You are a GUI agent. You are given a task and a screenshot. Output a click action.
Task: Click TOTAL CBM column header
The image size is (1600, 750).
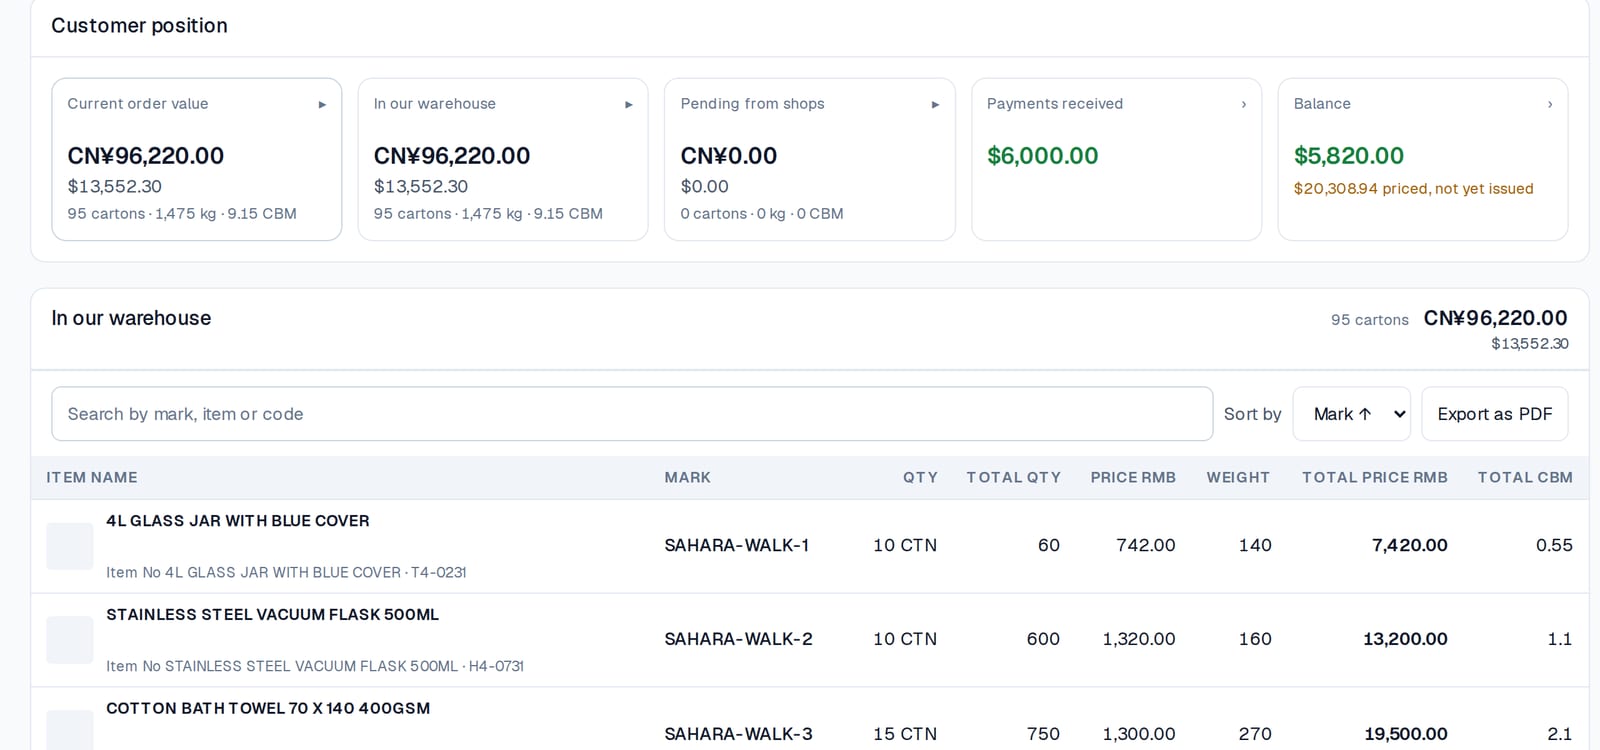point(1525,478)
